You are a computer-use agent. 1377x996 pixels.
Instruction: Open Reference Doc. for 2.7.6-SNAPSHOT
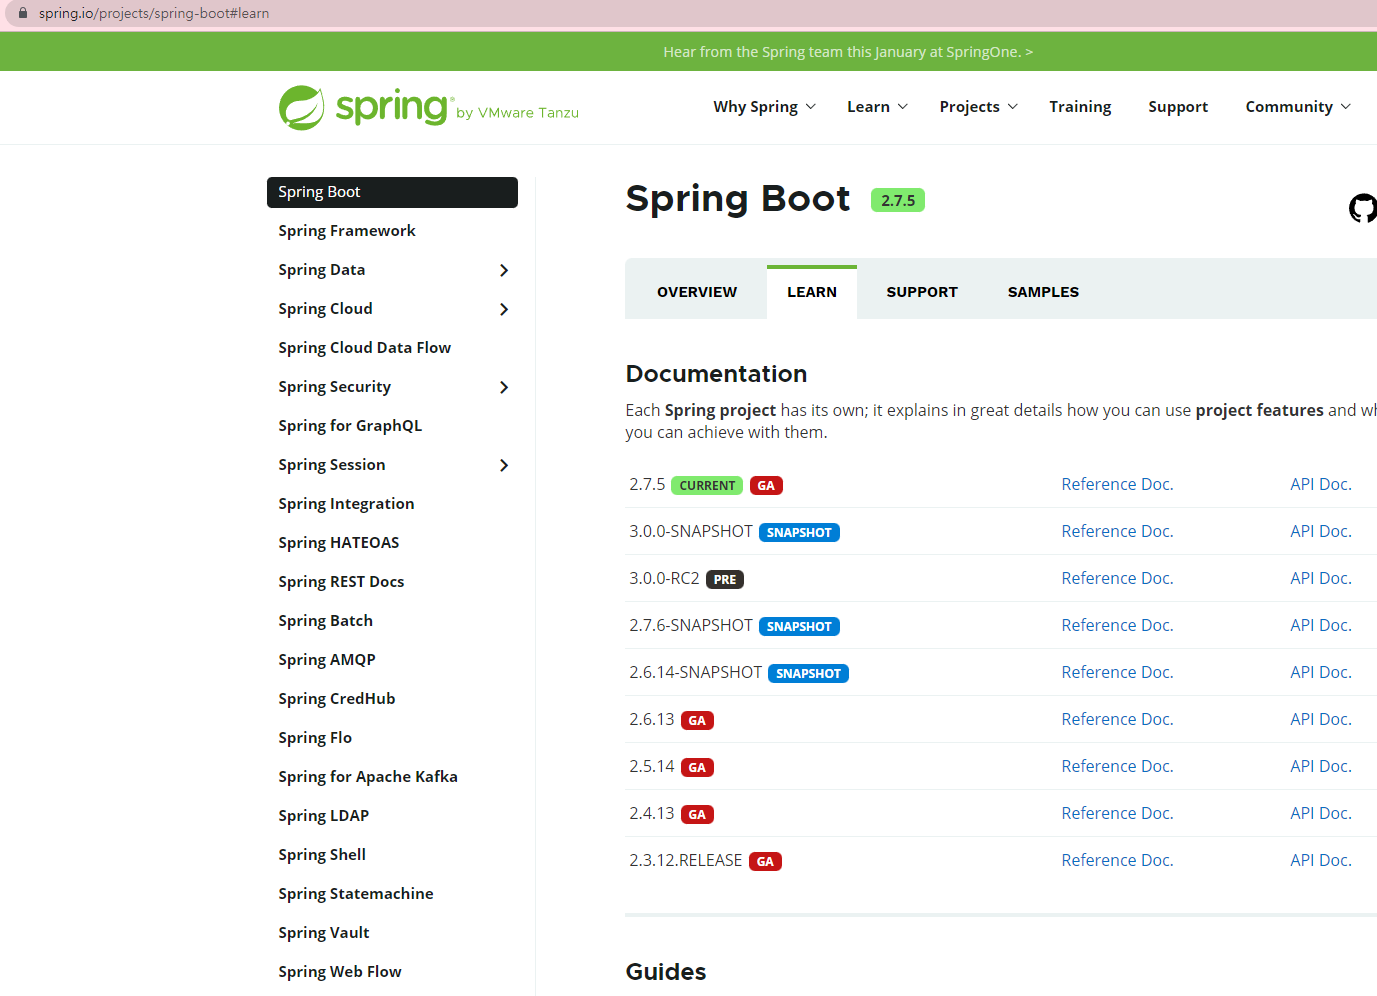tap(1117, 625)
